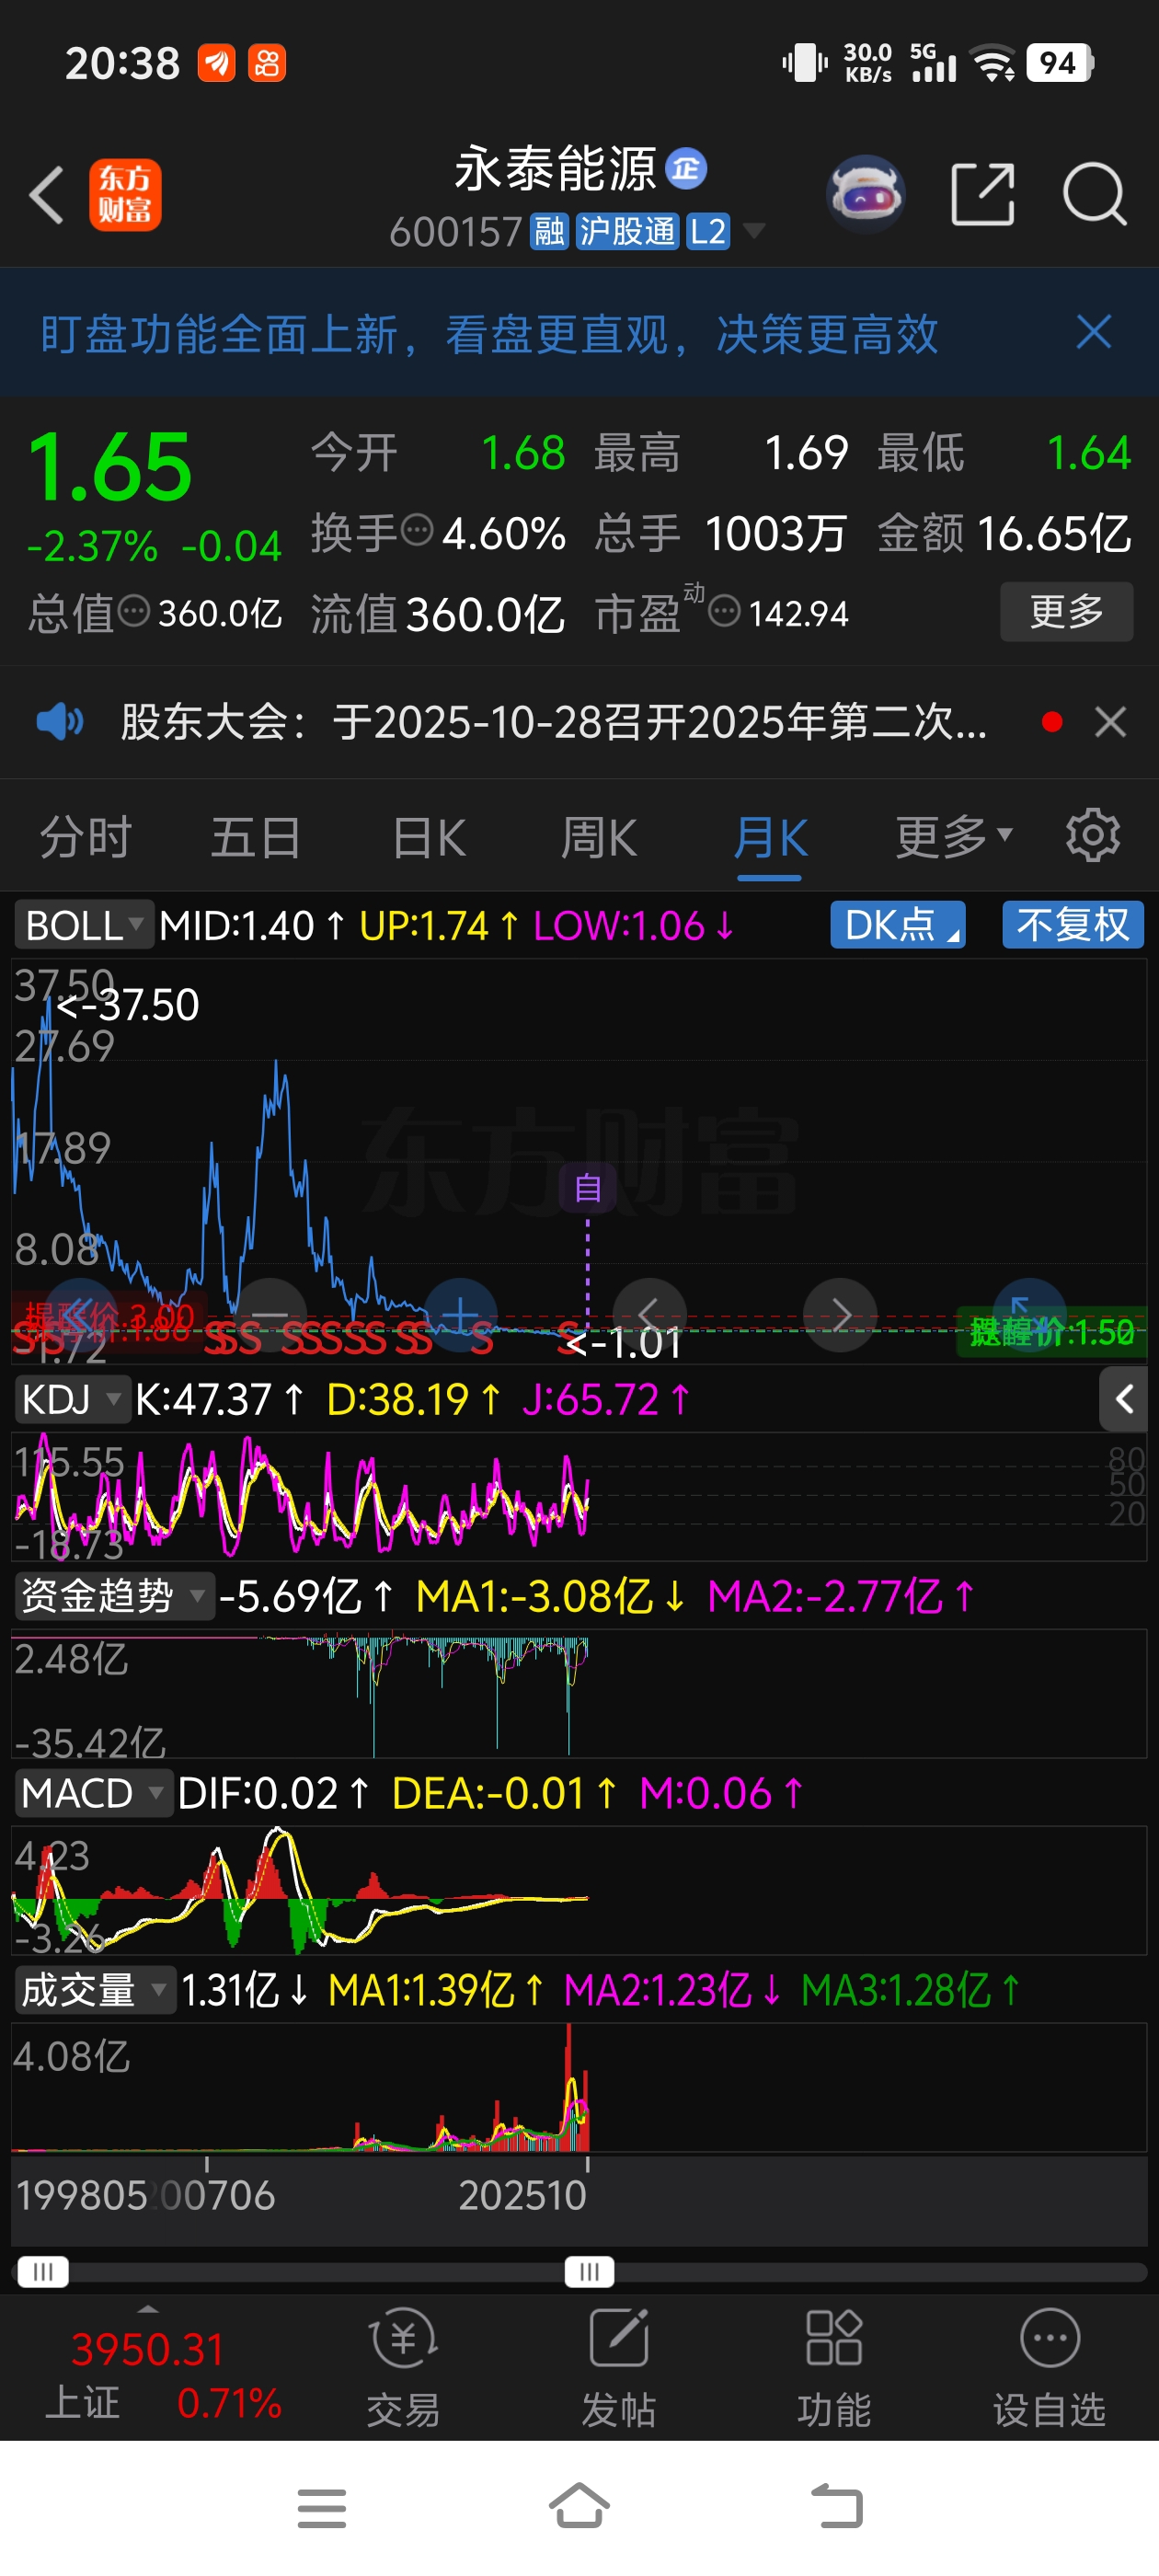Viewport: 1159px width, 2576px height.
Task: Expand the stock switcher triangle beside L2
Action: 753,231
